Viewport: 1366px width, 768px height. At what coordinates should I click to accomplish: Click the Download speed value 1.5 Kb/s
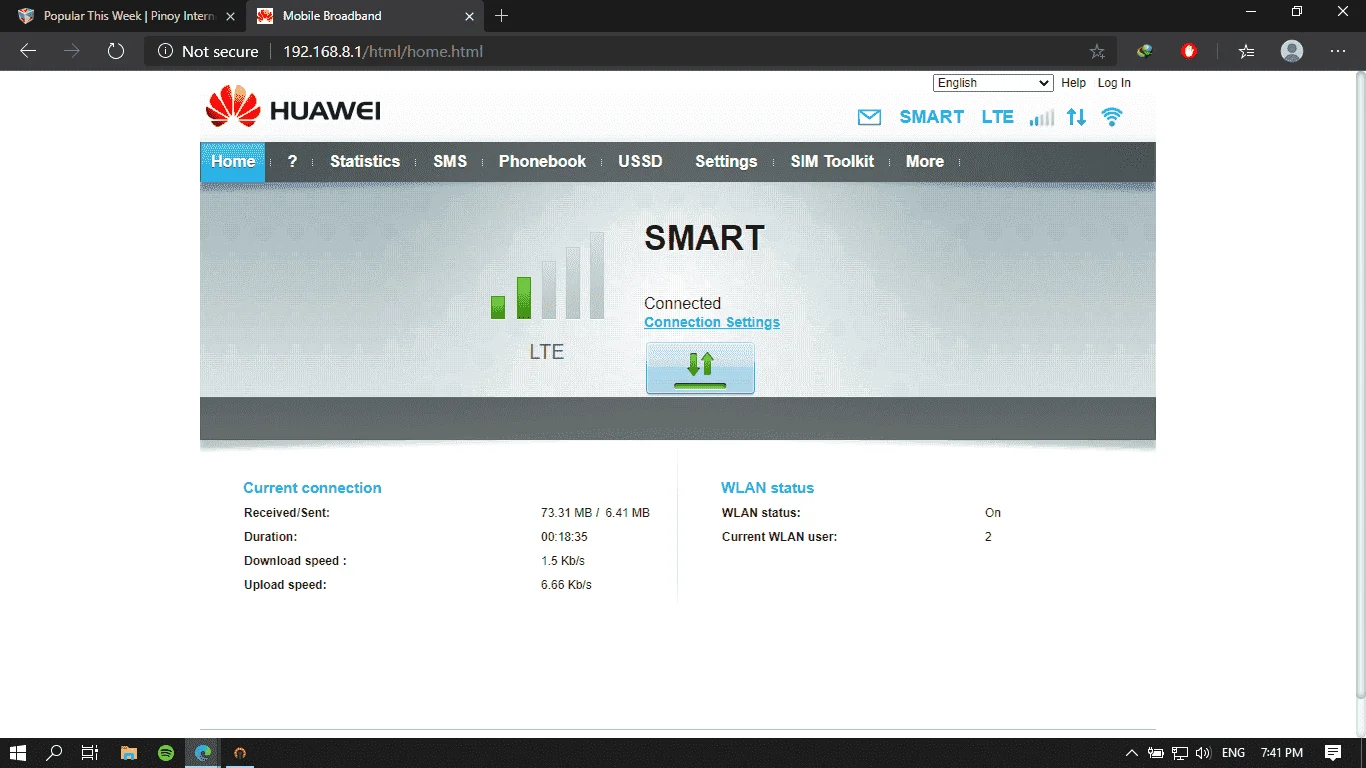tap(563, 561)
